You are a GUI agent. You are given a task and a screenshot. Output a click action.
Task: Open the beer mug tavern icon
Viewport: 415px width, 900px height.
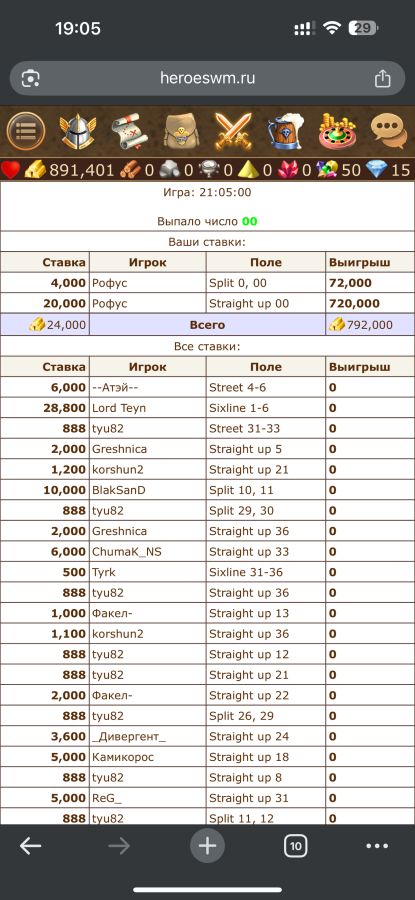click(x=285, y=131)
